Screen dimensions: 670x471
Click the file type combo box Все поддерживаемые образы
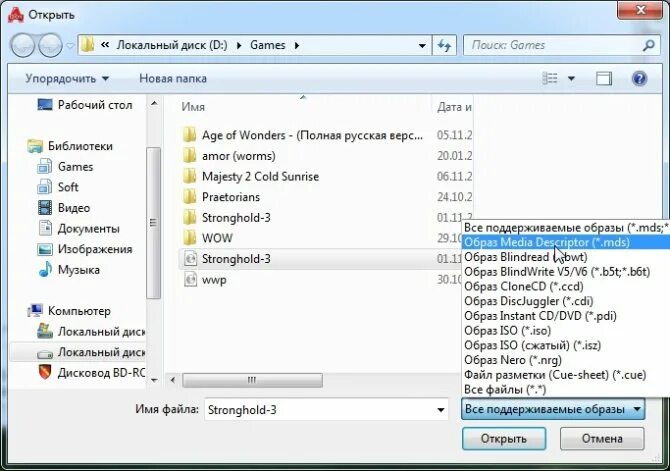553,409
